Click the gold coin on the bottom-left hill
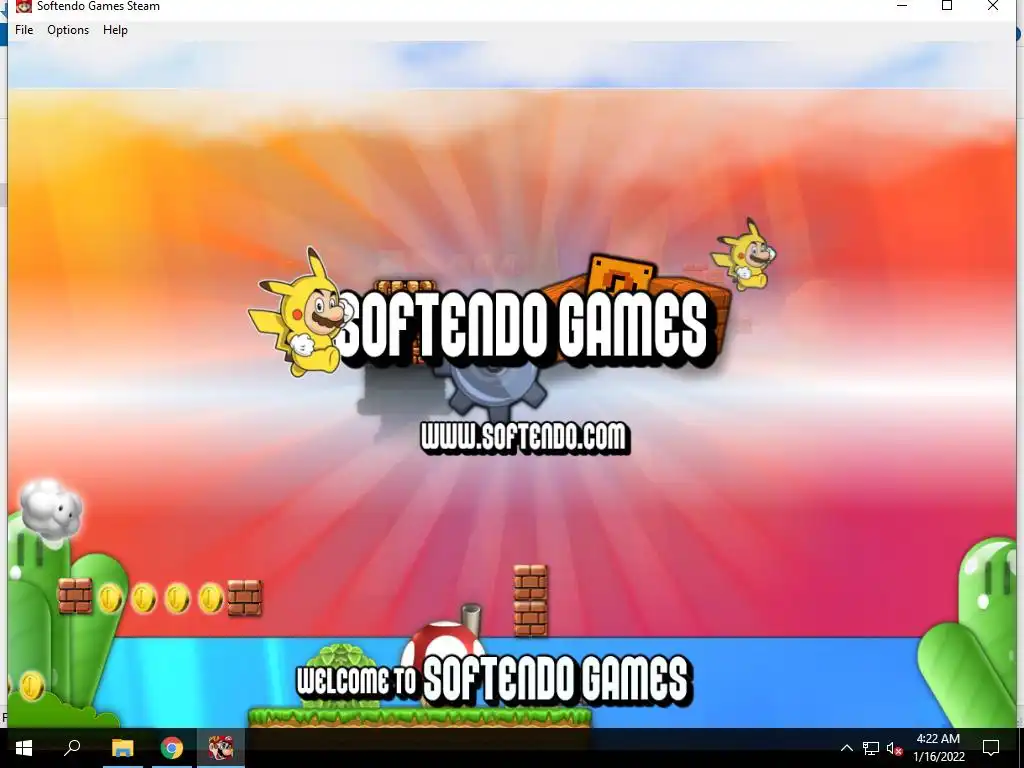This screenshot has height=768, width=1024. (x=31, y=686)
